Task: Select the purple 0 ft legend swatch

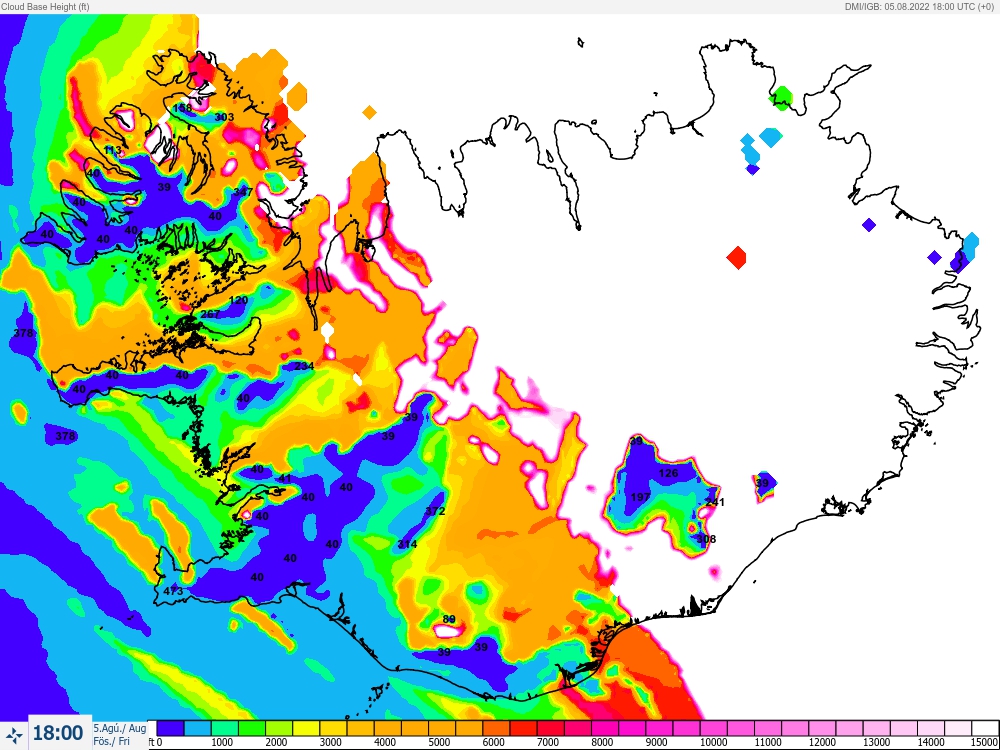Action: point(170,728)
